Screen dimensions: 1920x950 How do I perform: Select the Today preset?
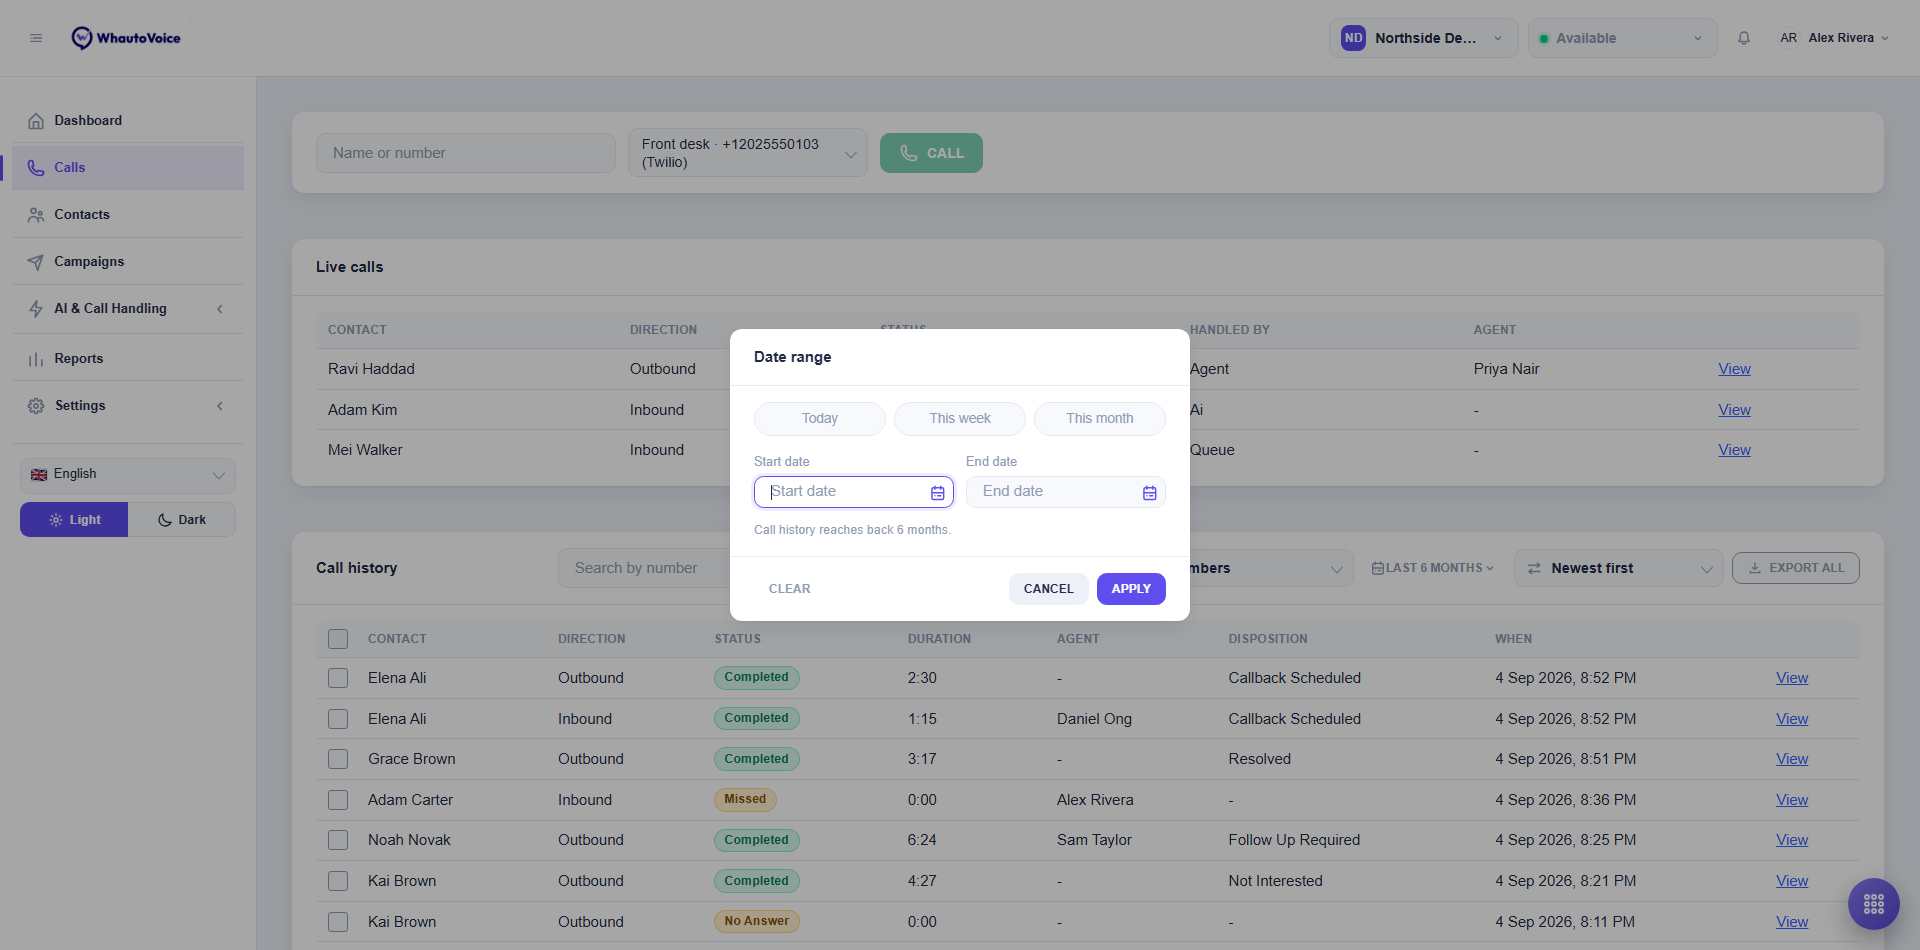coord(820,419)
